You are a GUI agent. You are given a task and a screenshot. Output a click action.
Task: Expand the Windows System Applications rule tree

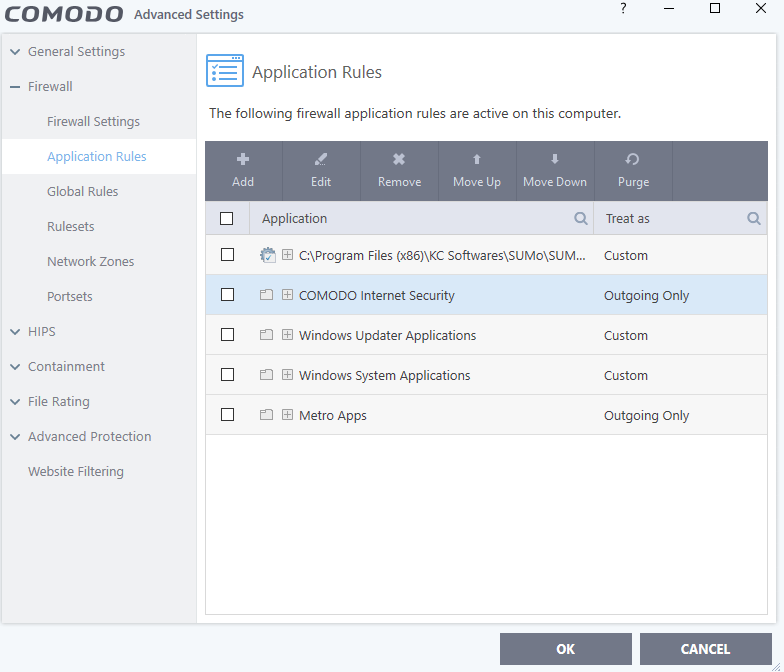[x=287, y=375]
